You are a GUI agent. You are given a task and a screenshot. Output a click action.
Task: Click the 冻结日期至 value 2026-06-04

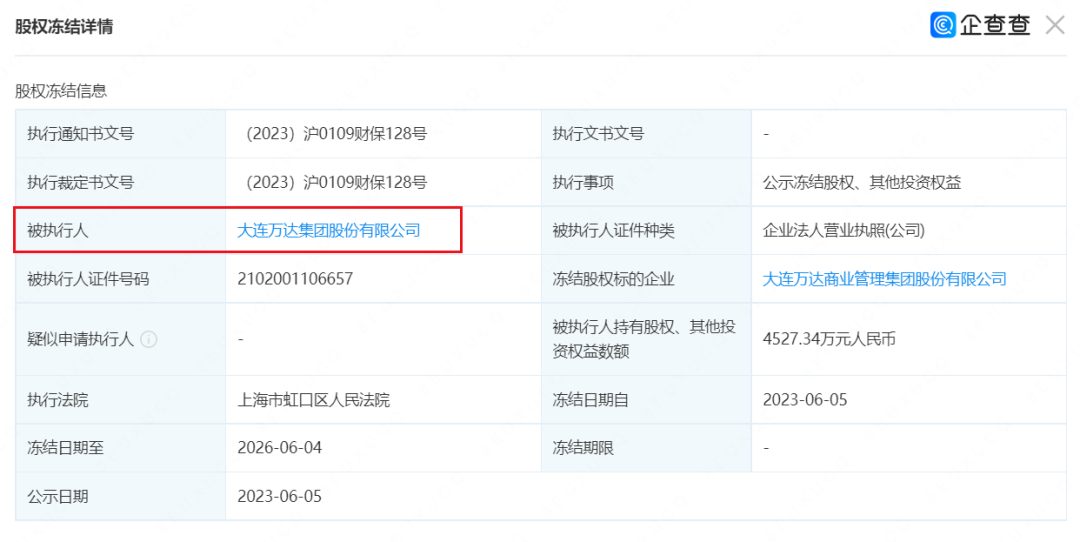click(x=280, y=448)
